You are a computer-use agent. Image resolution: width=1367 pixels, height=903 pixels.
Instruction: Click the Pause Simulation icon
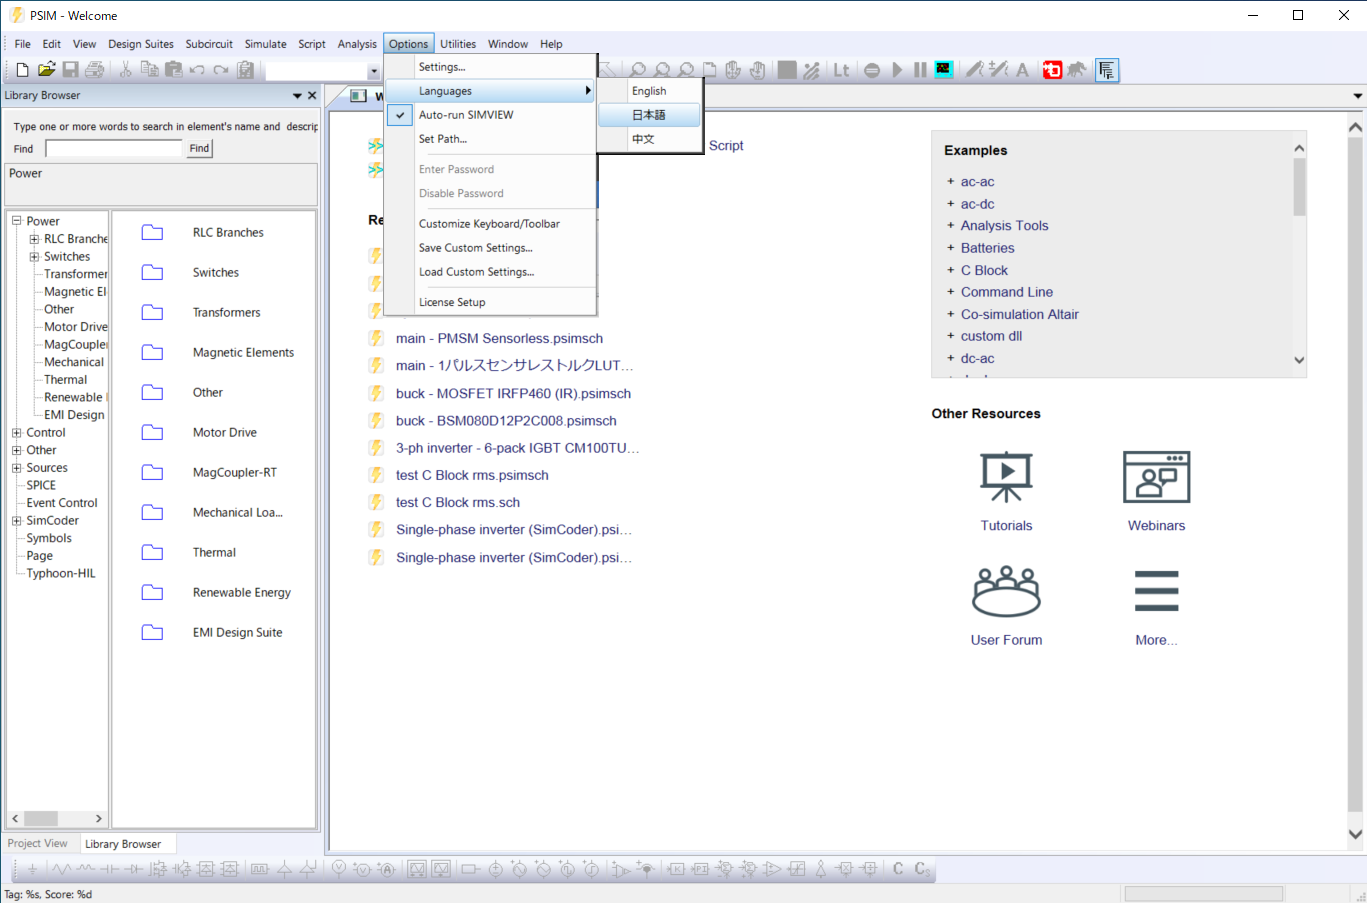tap(920, 70)
